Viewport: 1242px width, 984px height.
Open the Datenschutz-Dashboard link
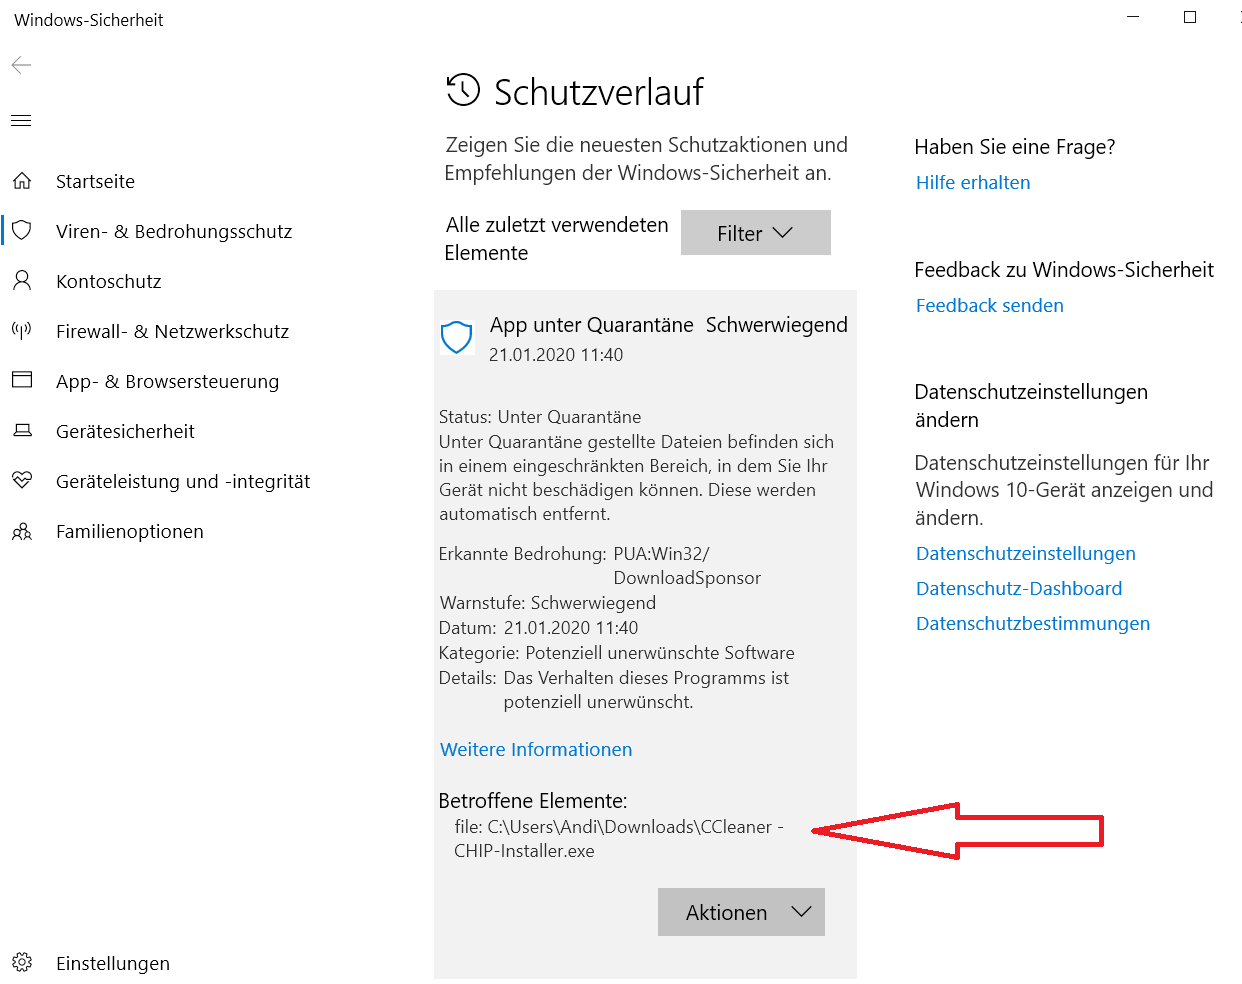[x=1019, y=589]
